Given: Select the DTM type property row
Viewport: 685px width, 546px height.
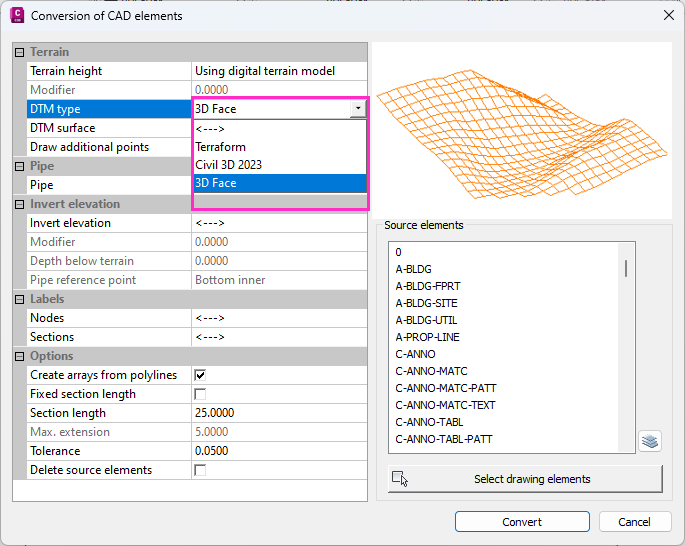Looking at the screenshot, I should pos(109,109).
